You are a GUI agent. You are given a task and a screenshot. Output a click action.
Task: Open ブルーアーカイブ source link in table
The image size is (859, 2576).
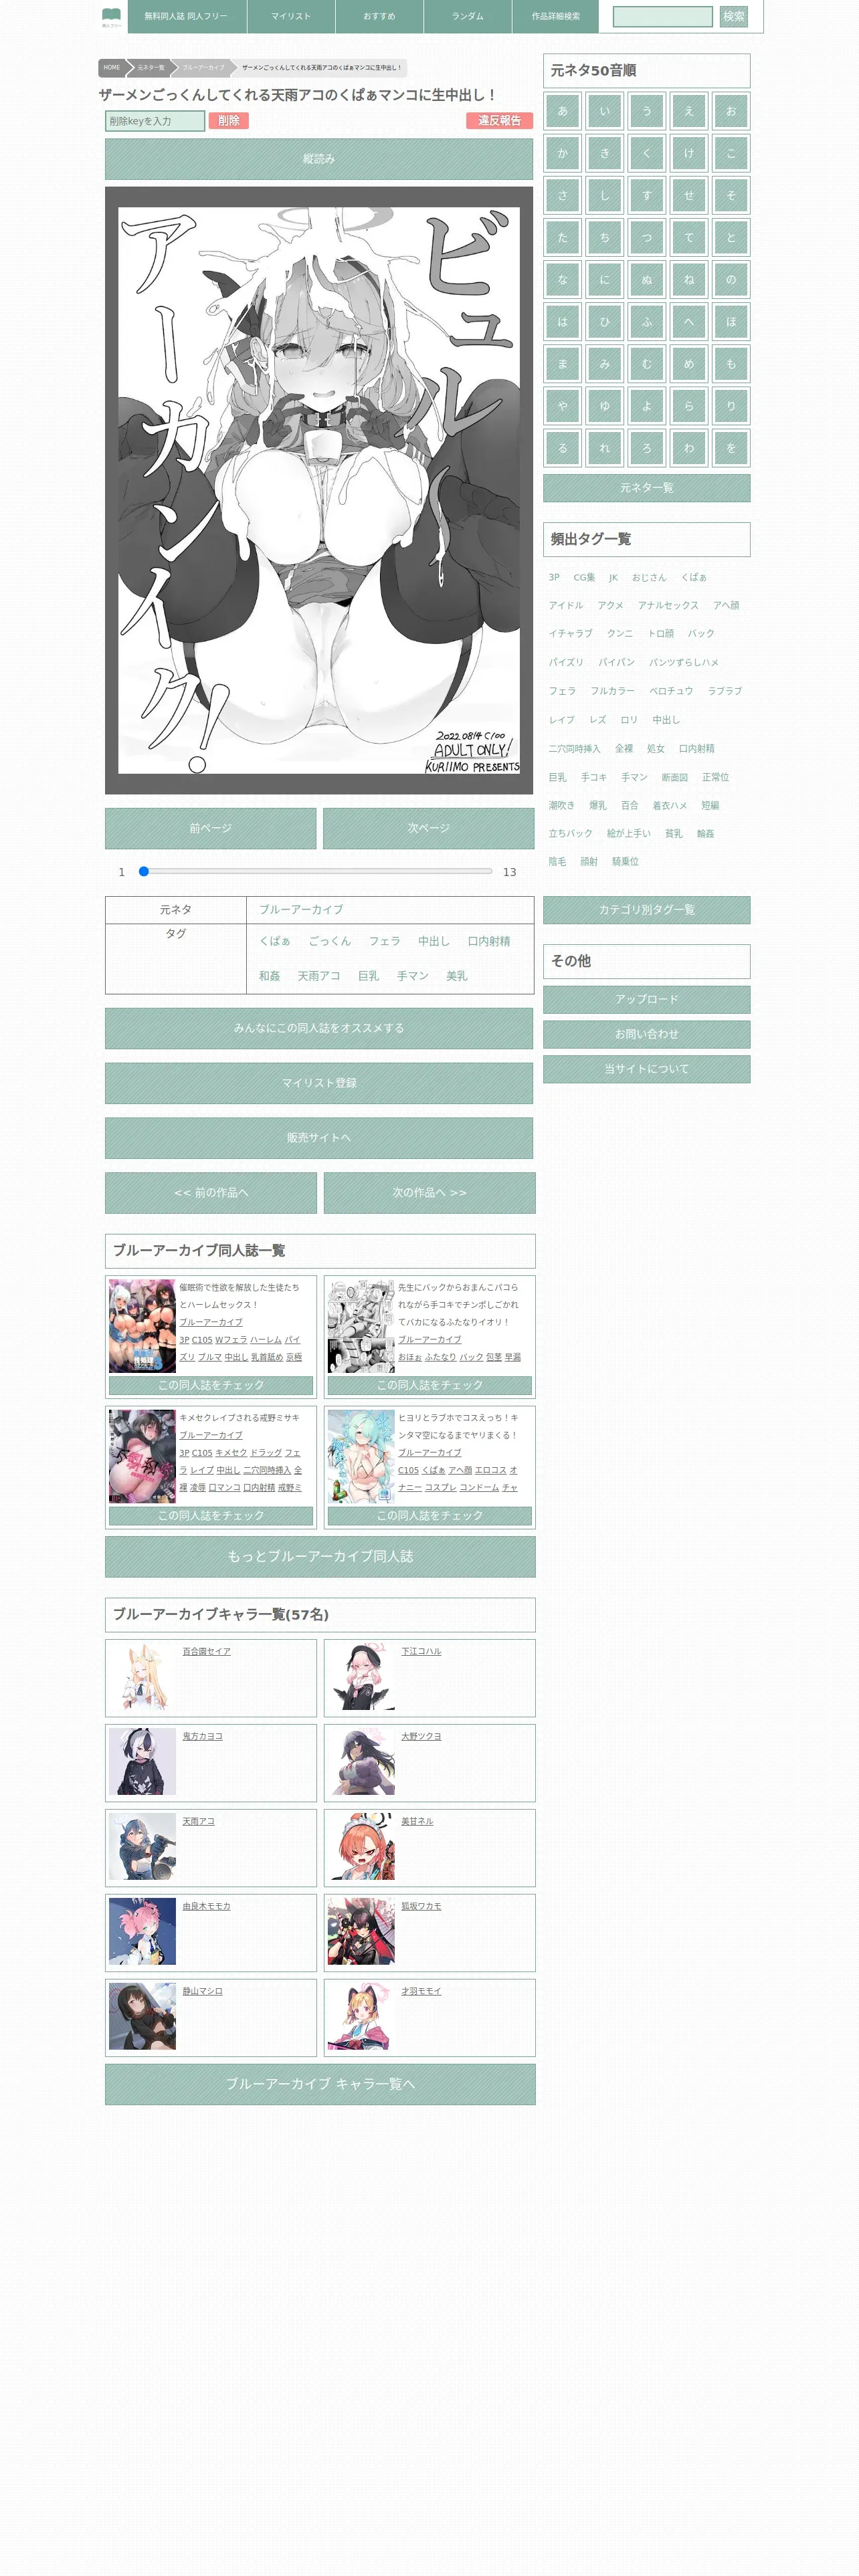pos(301,910)
